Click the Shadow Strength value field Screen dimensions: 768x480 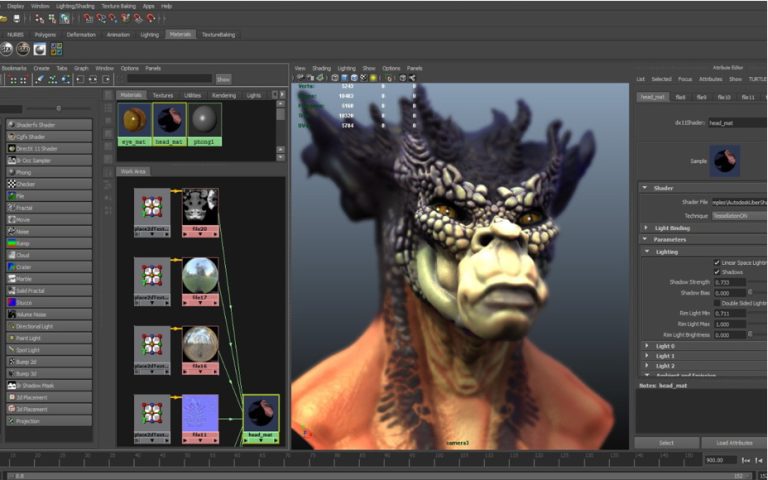[x=729, y=282]
